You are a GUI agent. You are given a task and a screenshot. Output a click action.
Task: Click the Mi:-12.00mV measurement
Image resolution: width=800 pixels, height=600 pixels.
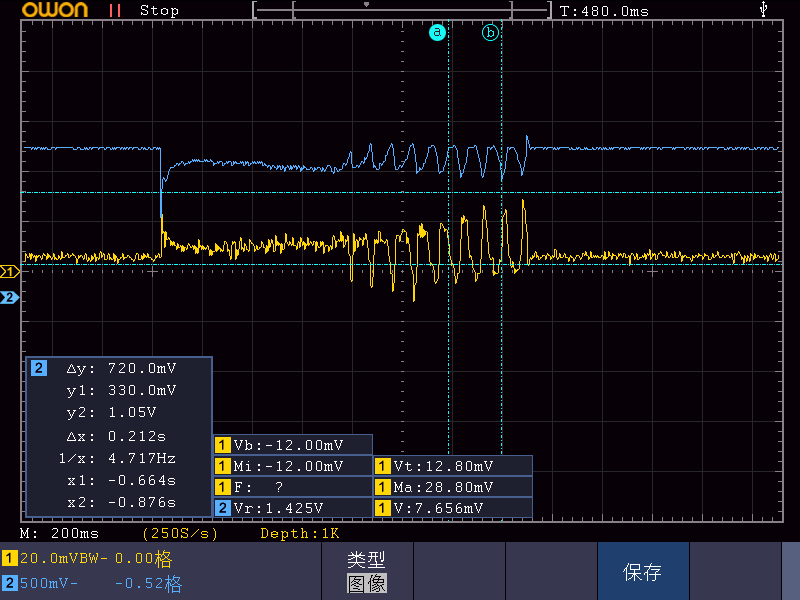pos(293,466)
